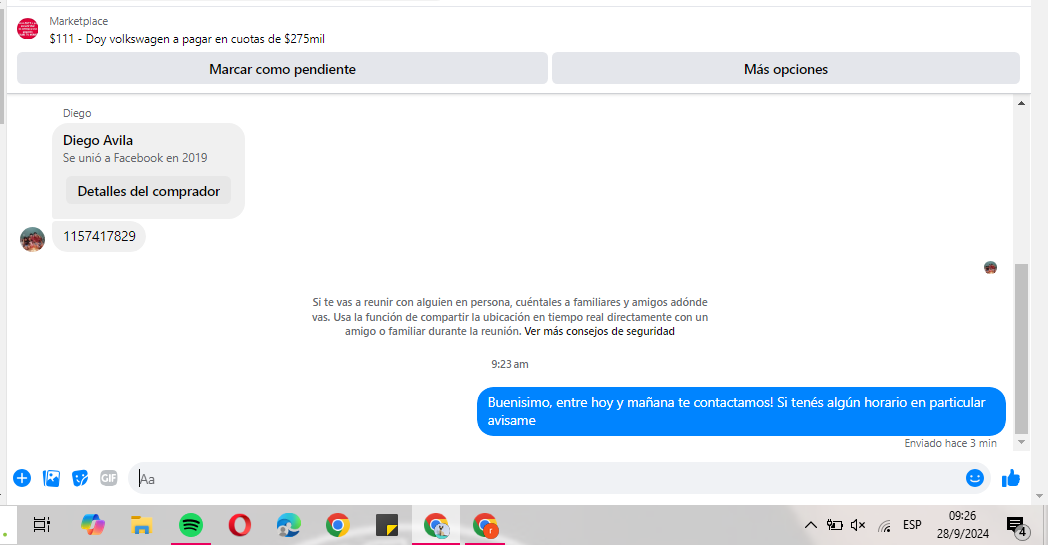Click the Marketplace listing thumbnail

28,29
